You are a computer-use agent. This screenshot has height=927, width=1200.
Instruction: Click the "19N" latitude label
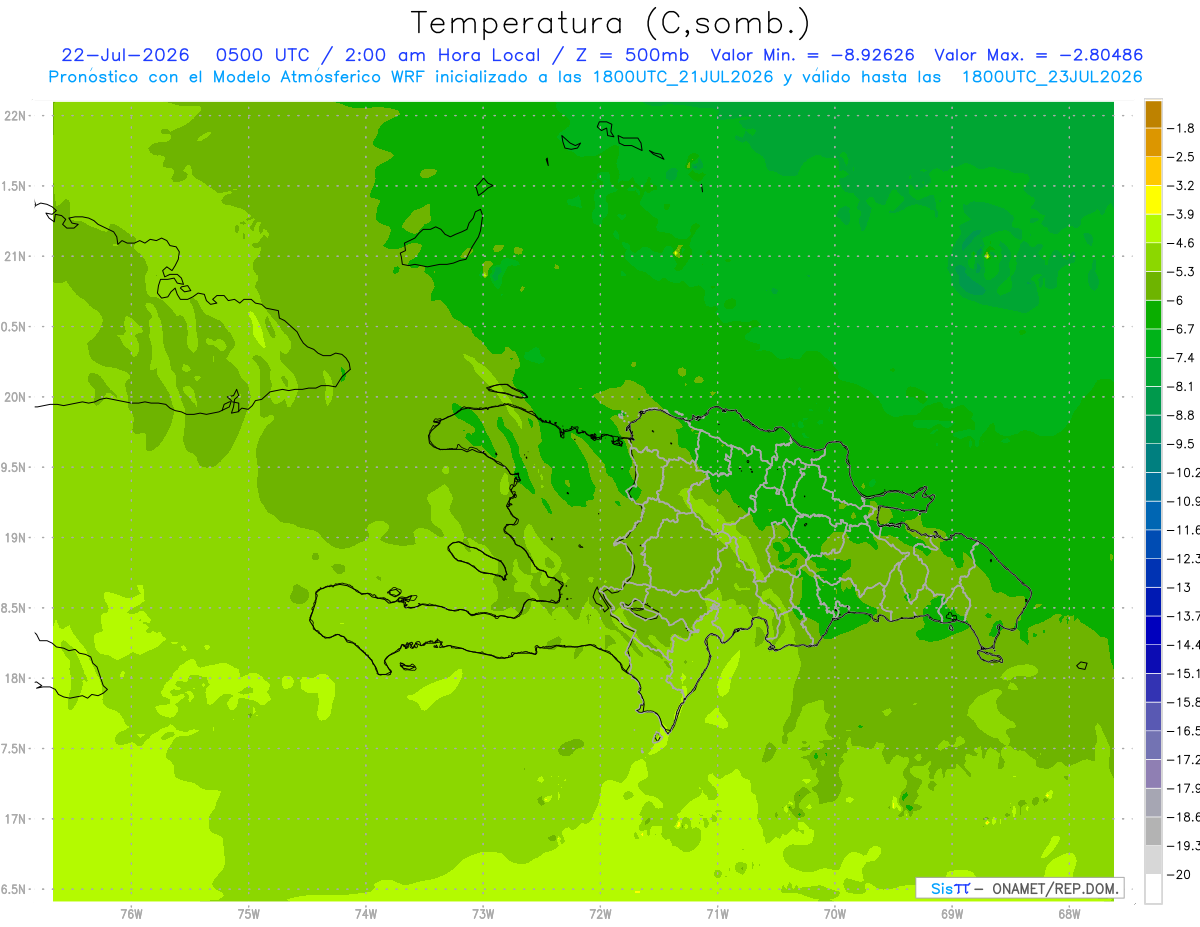tap(14, 538)
